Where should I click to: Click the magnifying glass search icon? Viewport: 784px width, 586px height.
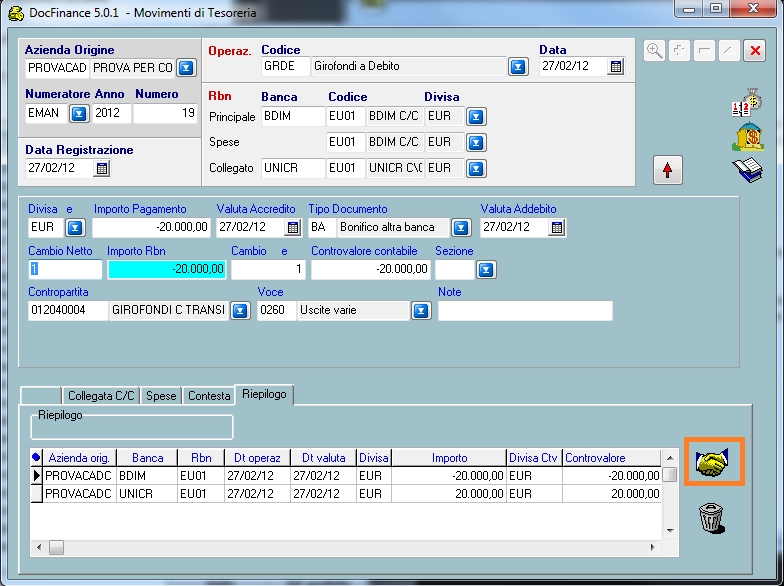click(655, 50)
